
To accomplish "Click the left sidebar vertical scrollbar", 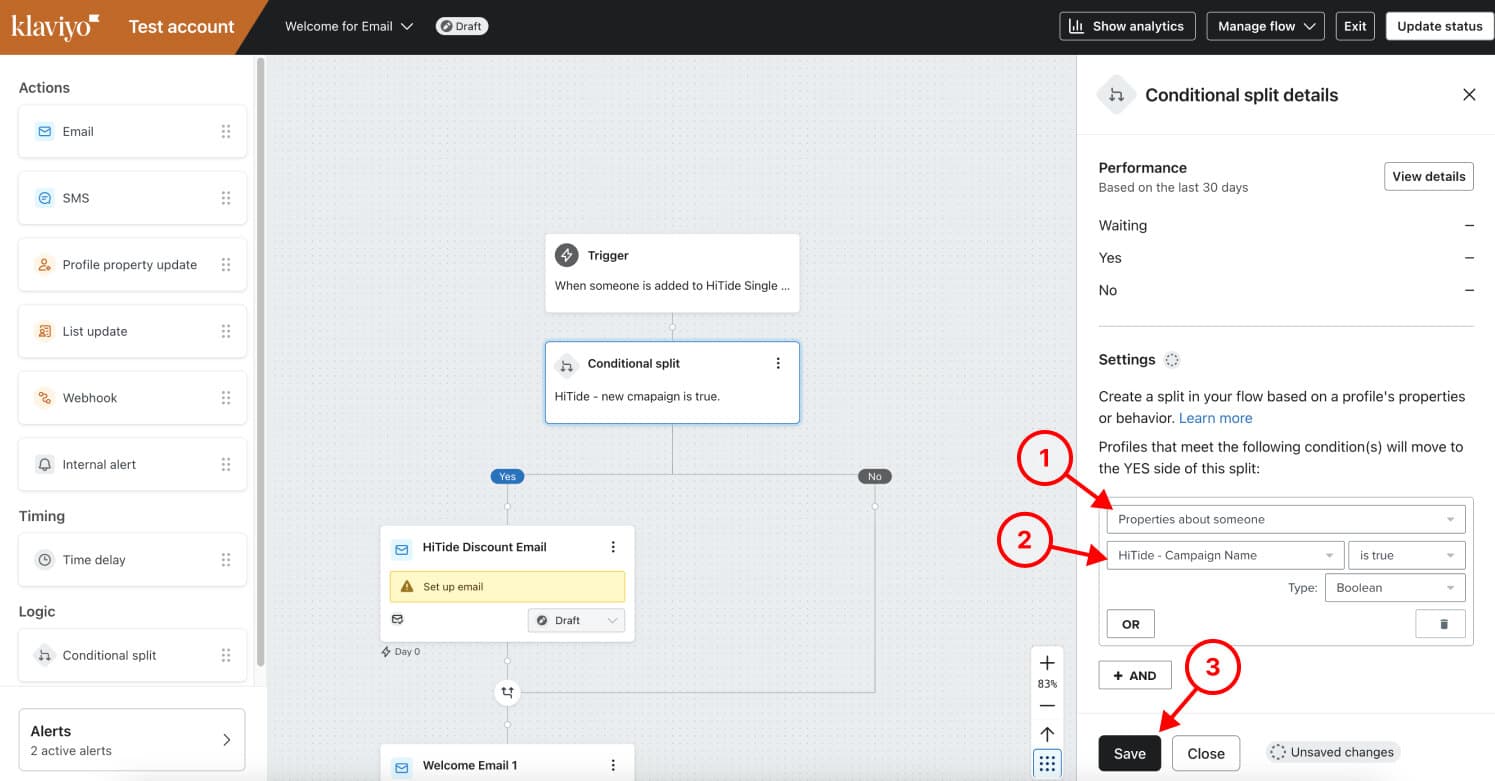I will 261,360.
